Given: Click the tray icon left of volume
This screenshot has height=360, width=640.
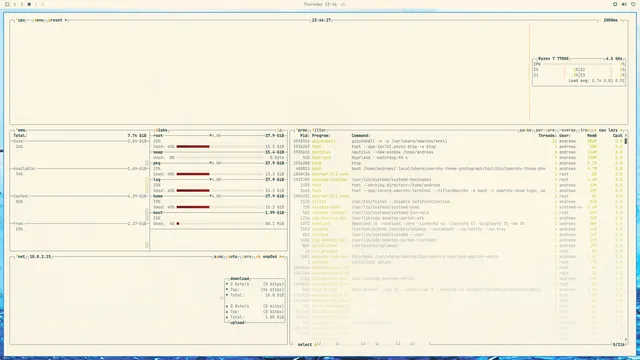Looking at the screenshot, I should tap(615, 4).
